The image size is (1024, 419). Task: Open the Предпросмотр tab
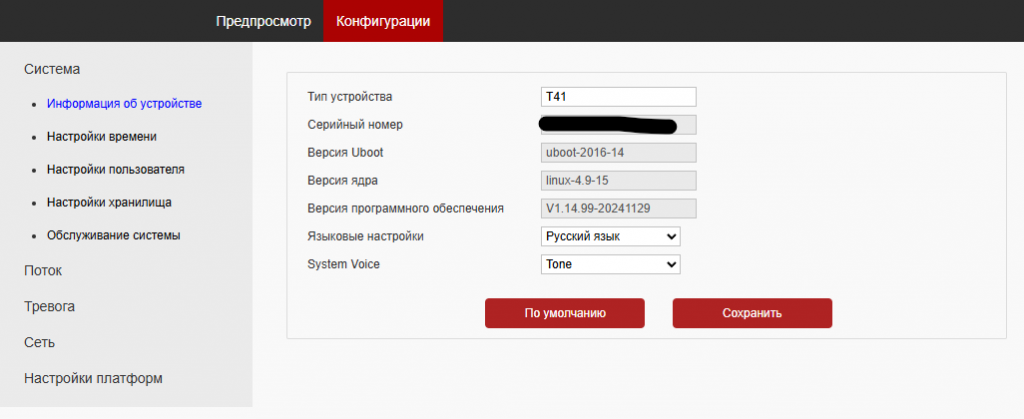[x=263, y=21]
